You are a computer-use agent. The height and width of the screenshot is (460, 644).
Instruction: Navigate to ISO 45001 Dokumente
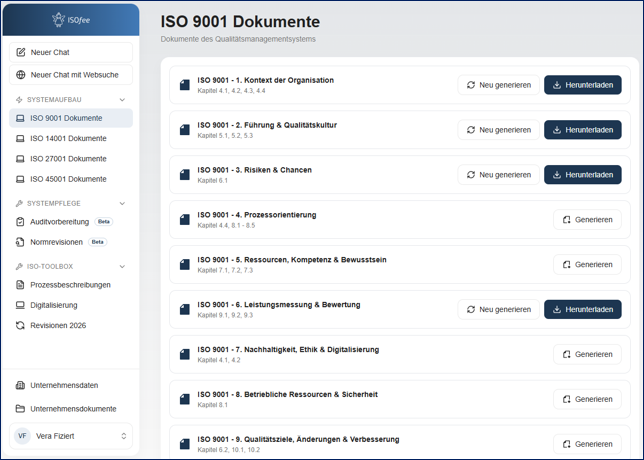71,179
